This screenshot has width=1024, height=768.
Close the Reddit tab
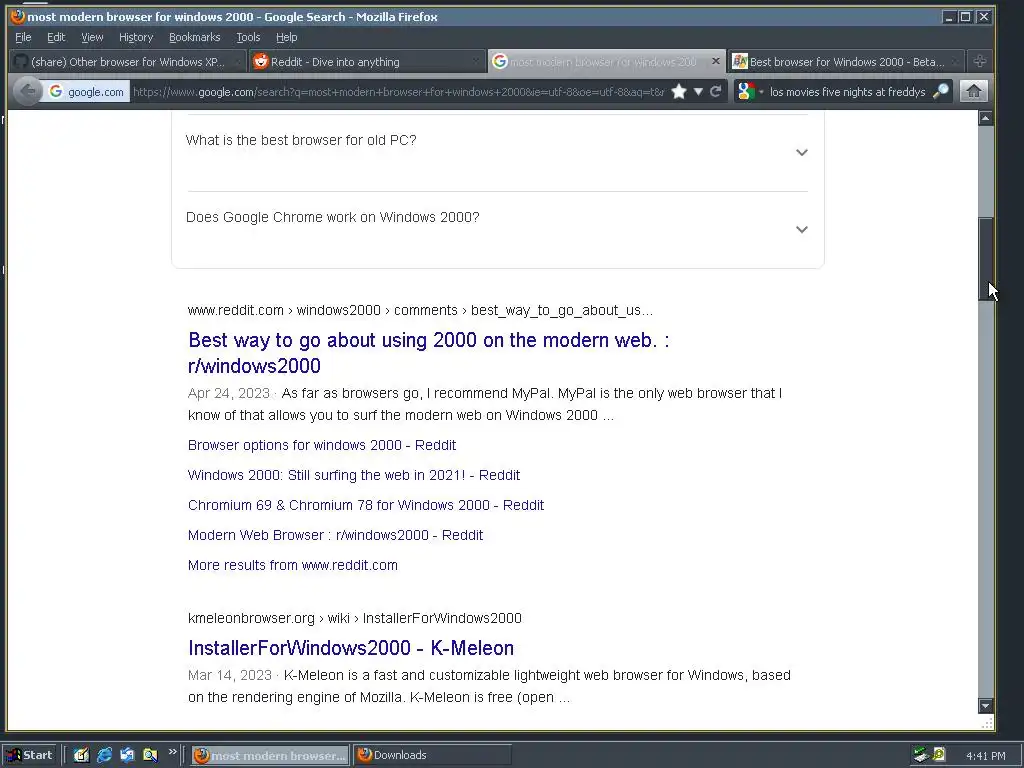click(476, 61)
